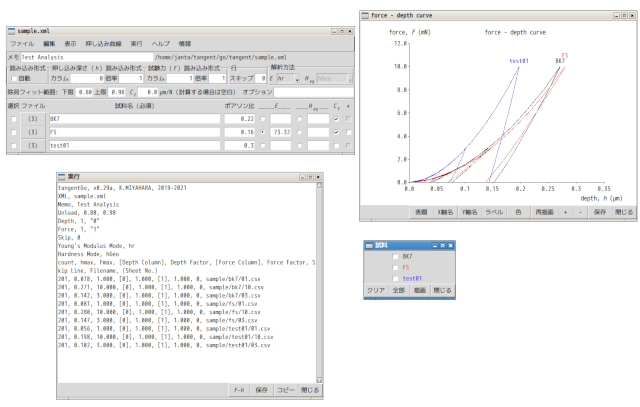Viewport: 640px width, 407px height.
Task: Expand the E analysis method dropdown (hr)
Action: [x=297, y=78]
